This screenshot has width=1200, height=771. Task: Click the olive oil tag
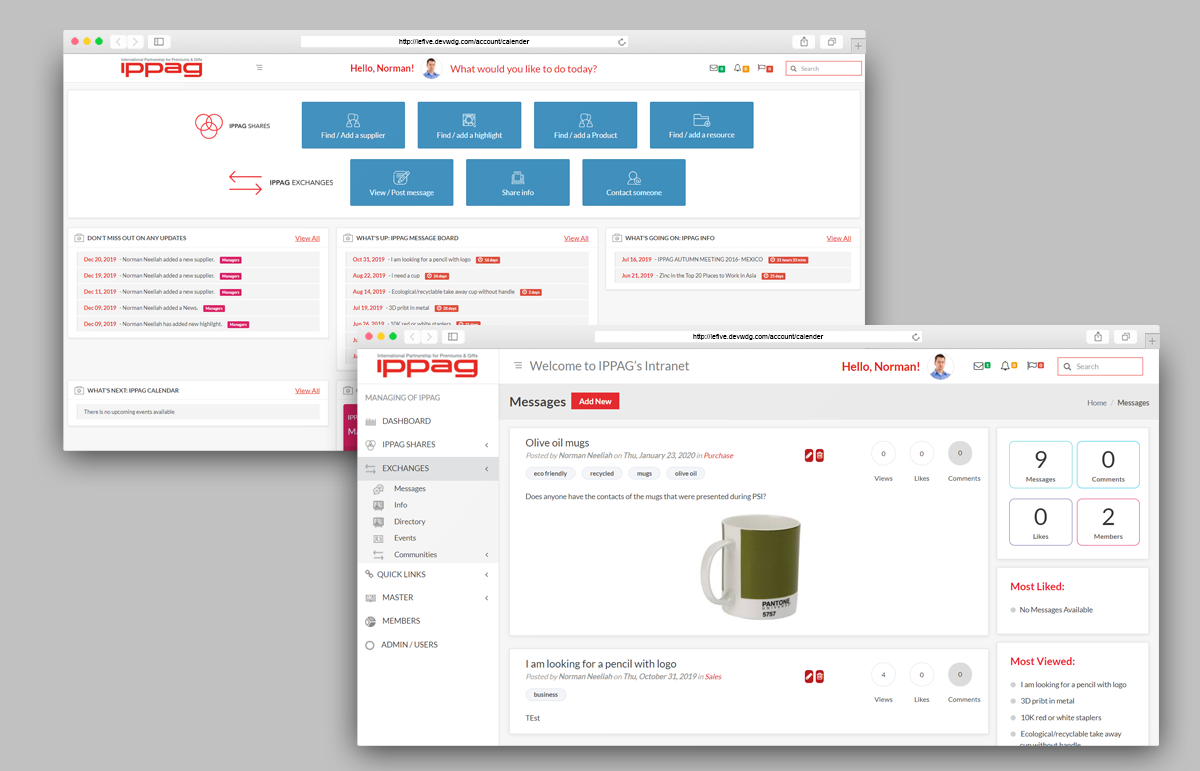685,473
